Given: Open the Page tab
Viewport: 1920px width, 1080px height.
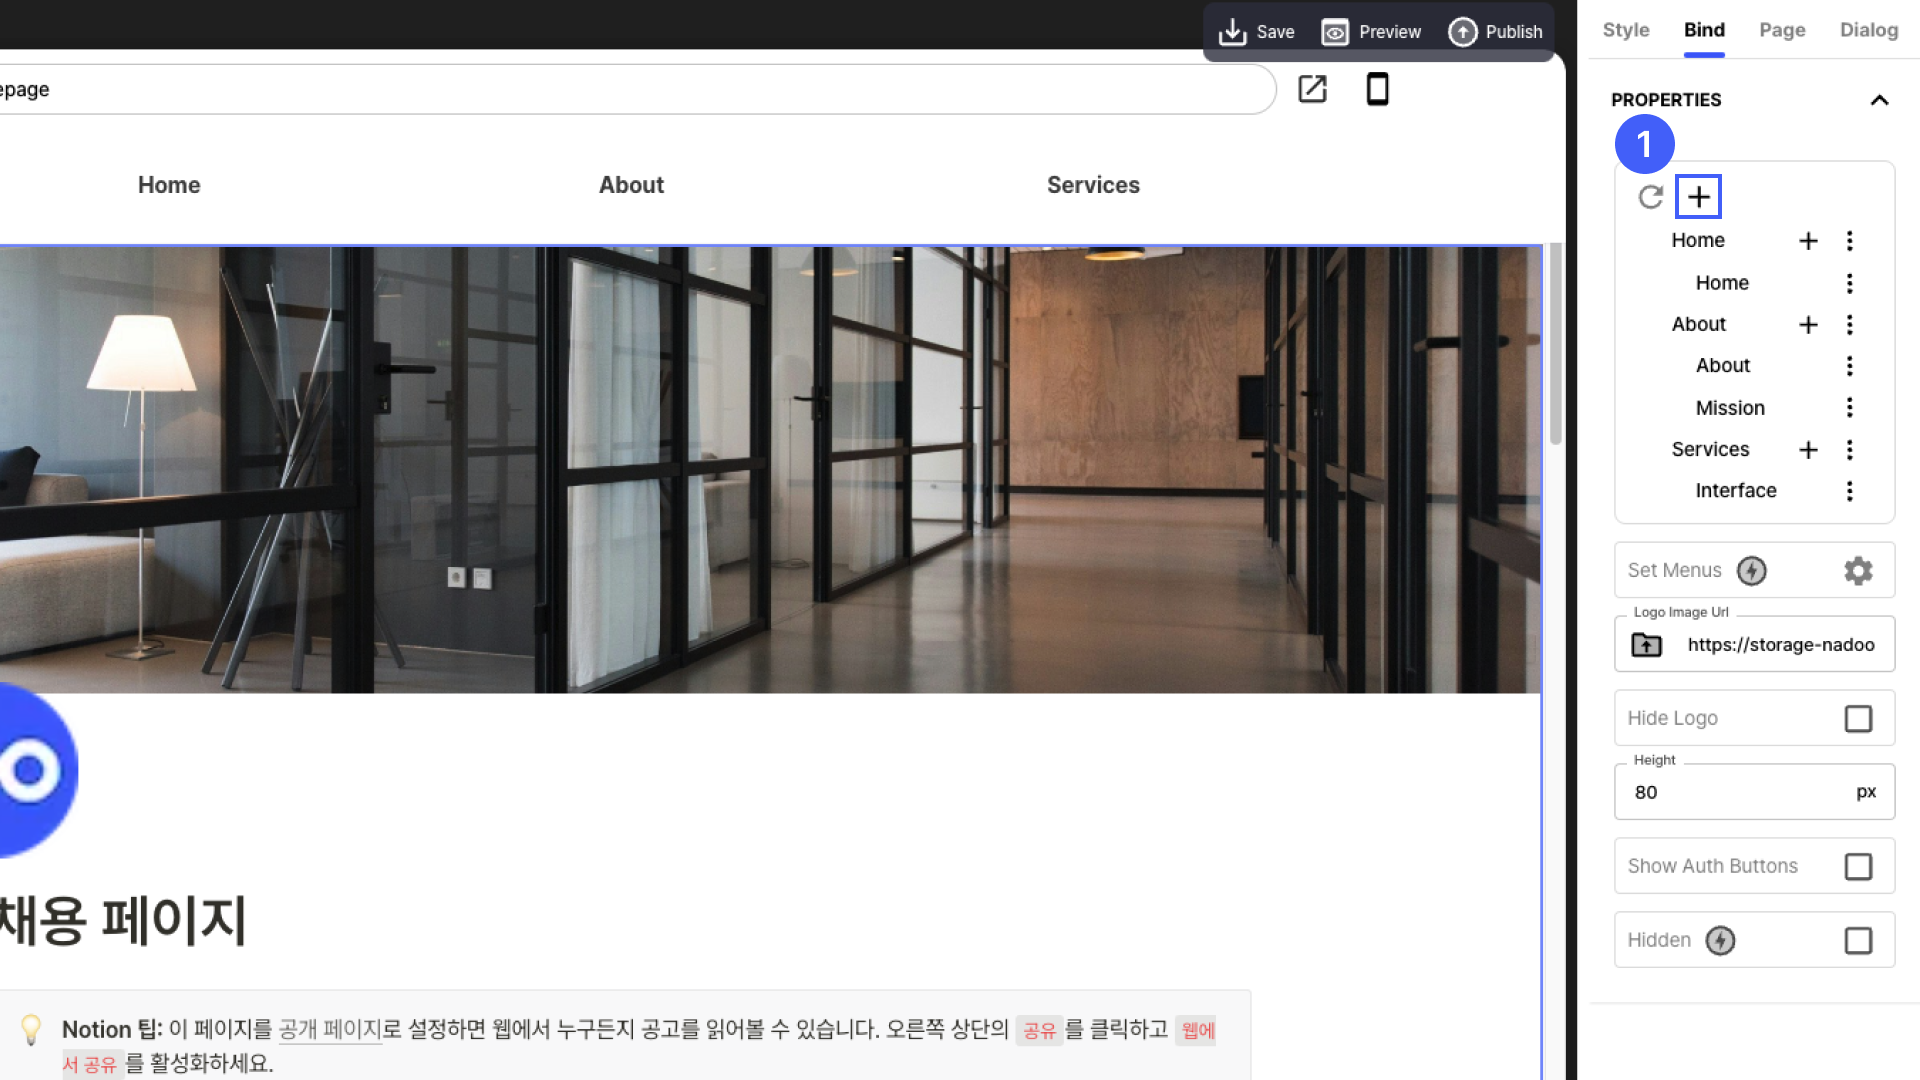Looking at the screenshot, I should 1782,30.
